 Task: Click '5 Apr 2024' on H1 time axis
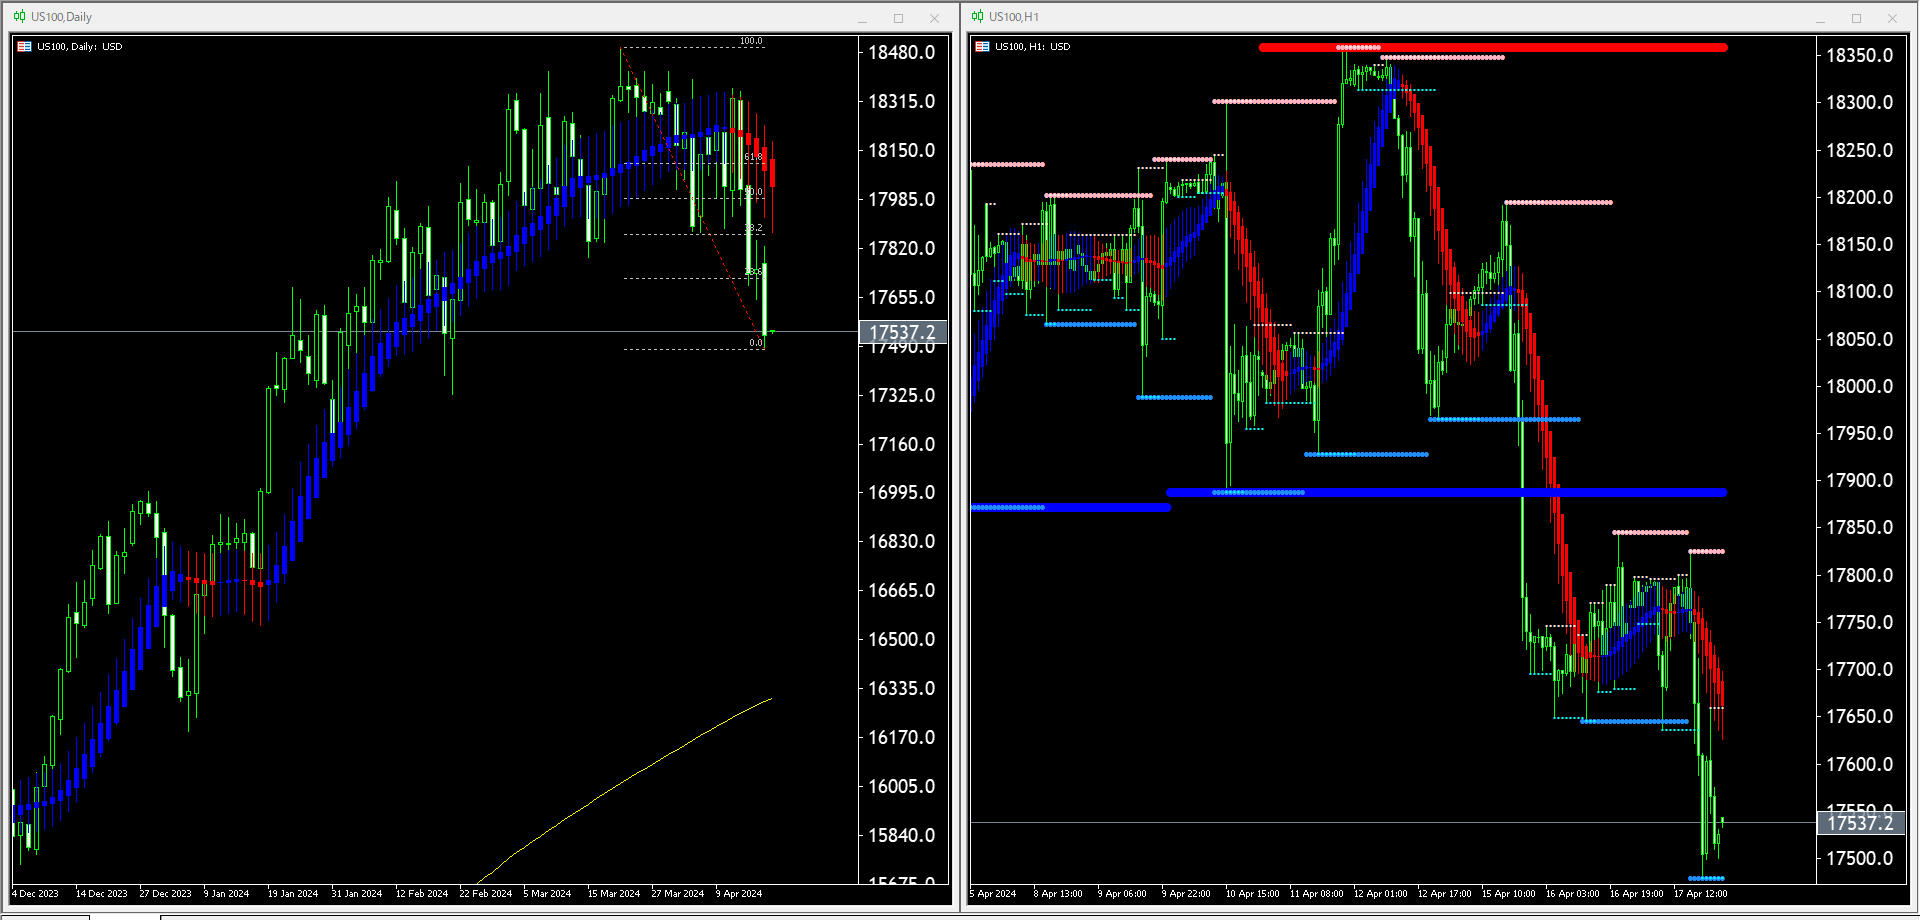click(993, 894)
